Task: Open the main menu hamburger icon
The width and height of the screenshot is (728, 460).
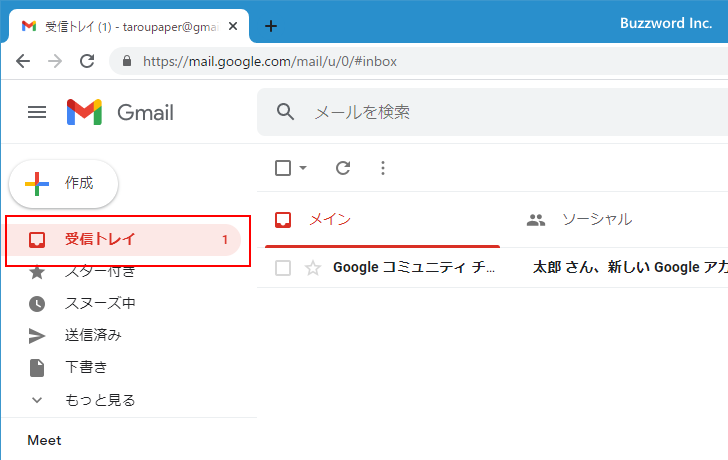Action: pos(37,112)
